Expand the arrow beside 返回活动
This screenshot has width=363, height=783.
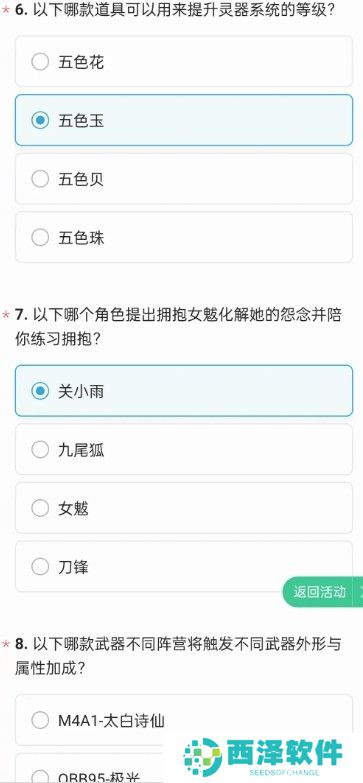360,592
